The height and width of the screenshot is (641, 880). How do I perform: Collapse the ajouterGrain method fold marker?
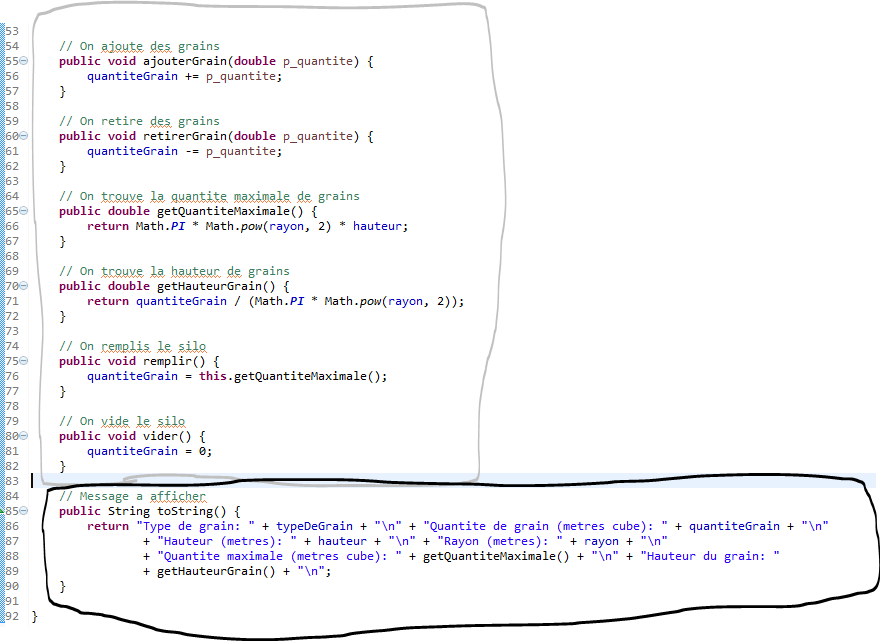pos(24,61)
